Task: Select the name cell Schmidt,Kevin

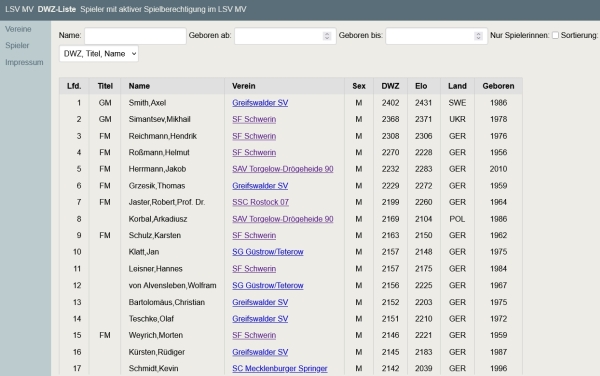Action: click(153, 369)
